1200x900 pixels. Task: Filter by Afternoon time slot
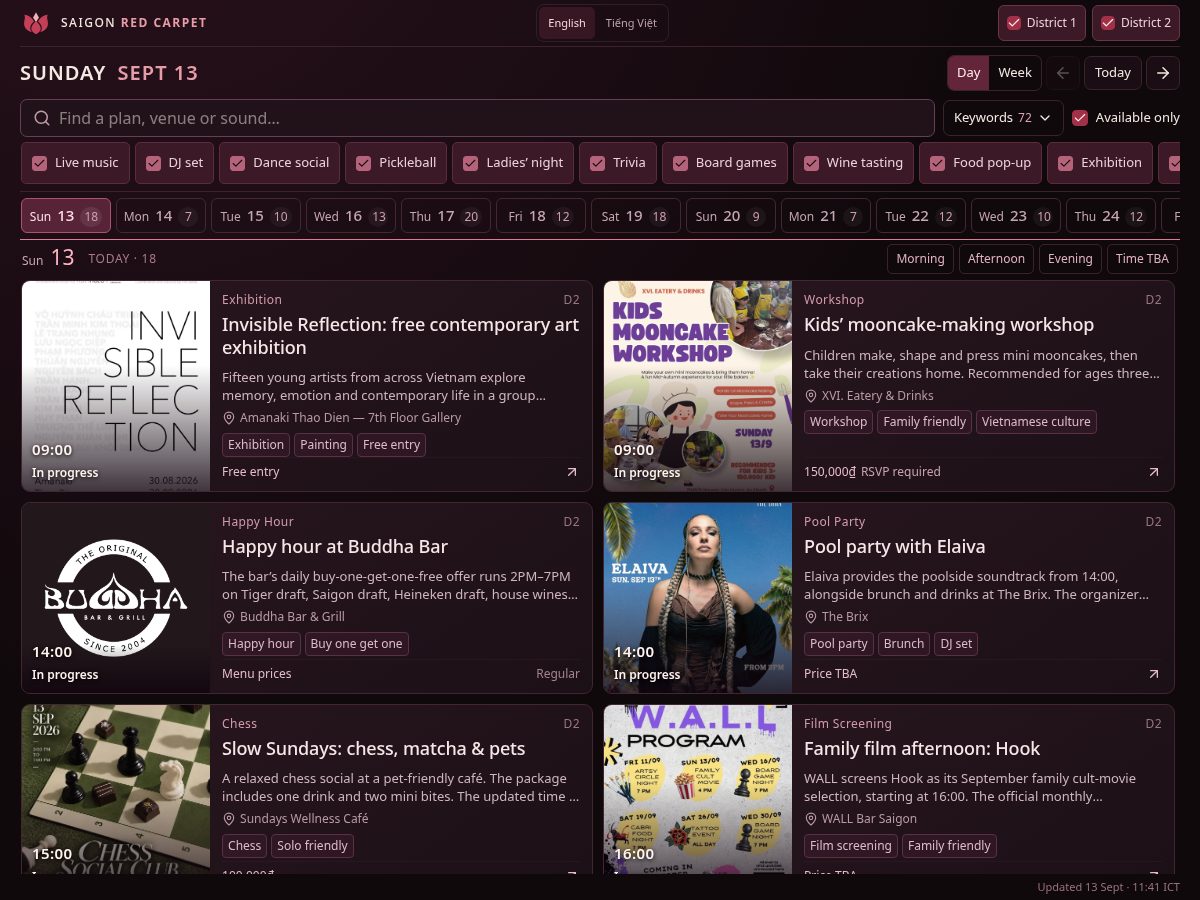[996, 259]
